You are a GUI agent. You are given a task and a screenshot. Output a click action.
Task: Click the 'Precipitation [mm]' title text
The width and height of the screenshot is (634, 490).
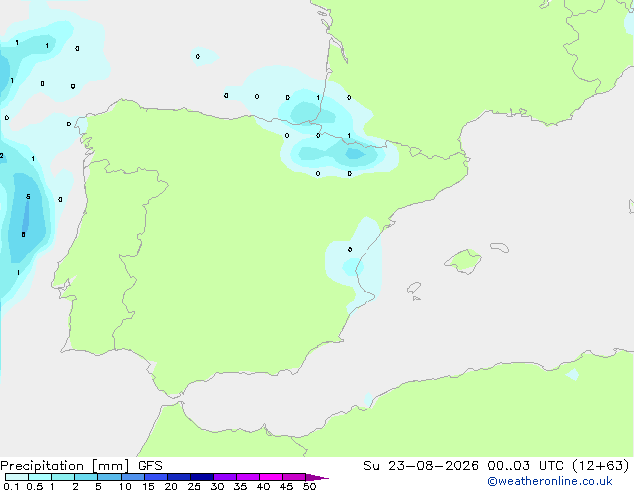point(65,466)
